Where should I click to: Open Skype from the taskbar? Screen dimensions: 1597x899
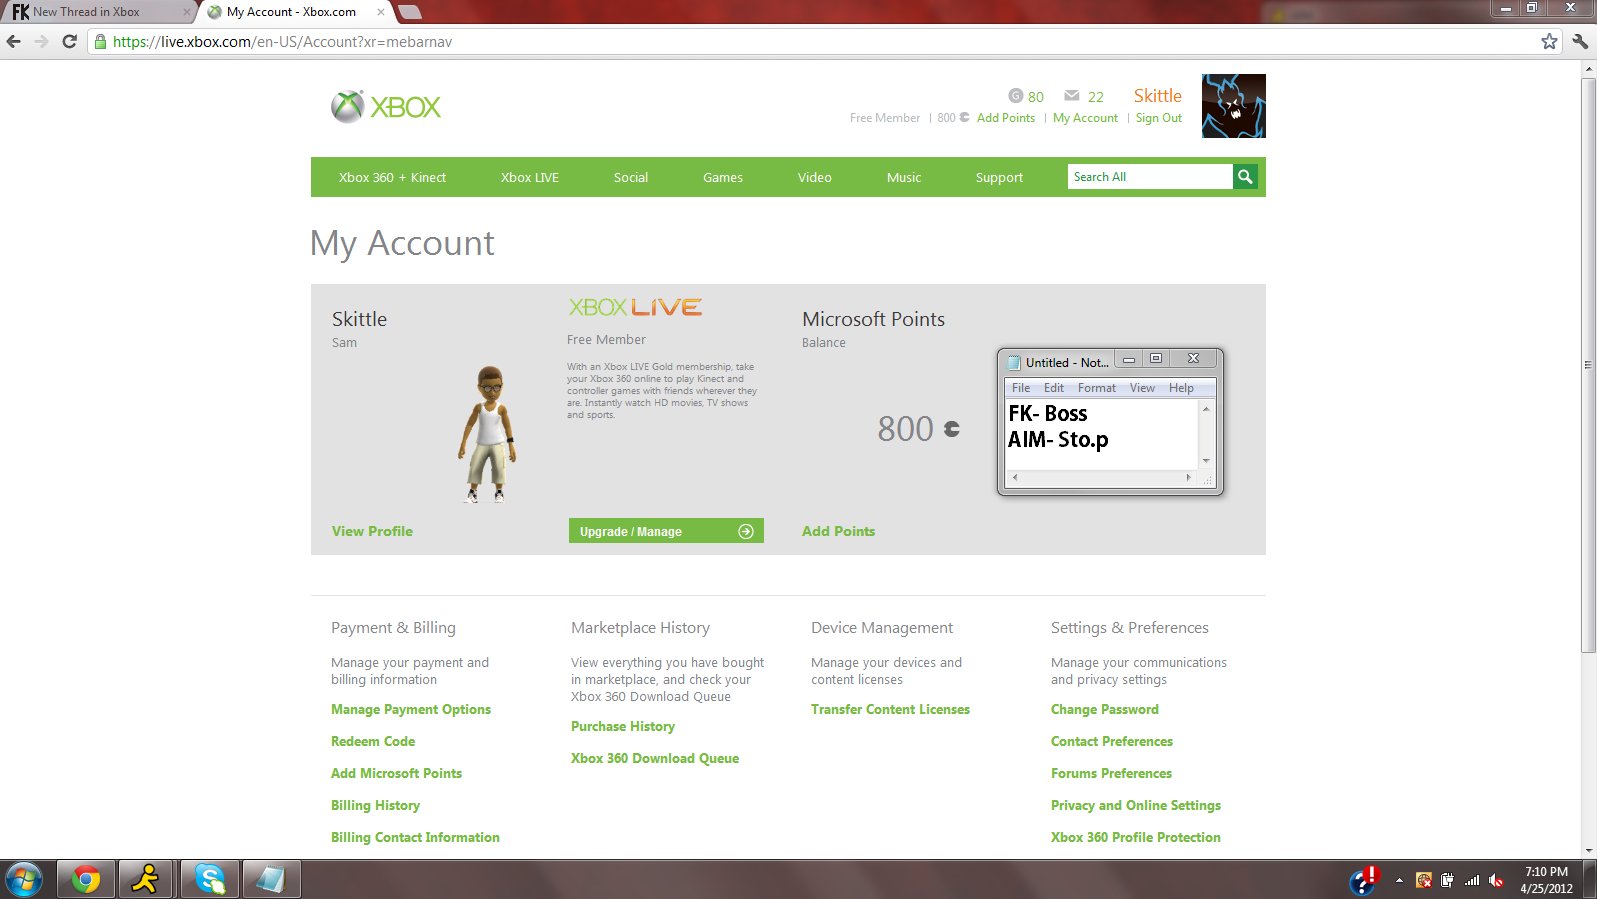pos(210,880)
